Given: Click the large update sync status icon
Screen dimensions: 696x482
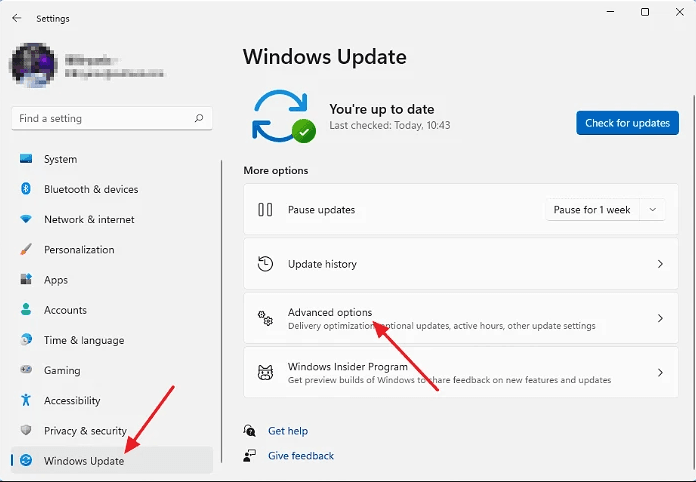Looking at the screenshot, I should click(x=284, y=116).
